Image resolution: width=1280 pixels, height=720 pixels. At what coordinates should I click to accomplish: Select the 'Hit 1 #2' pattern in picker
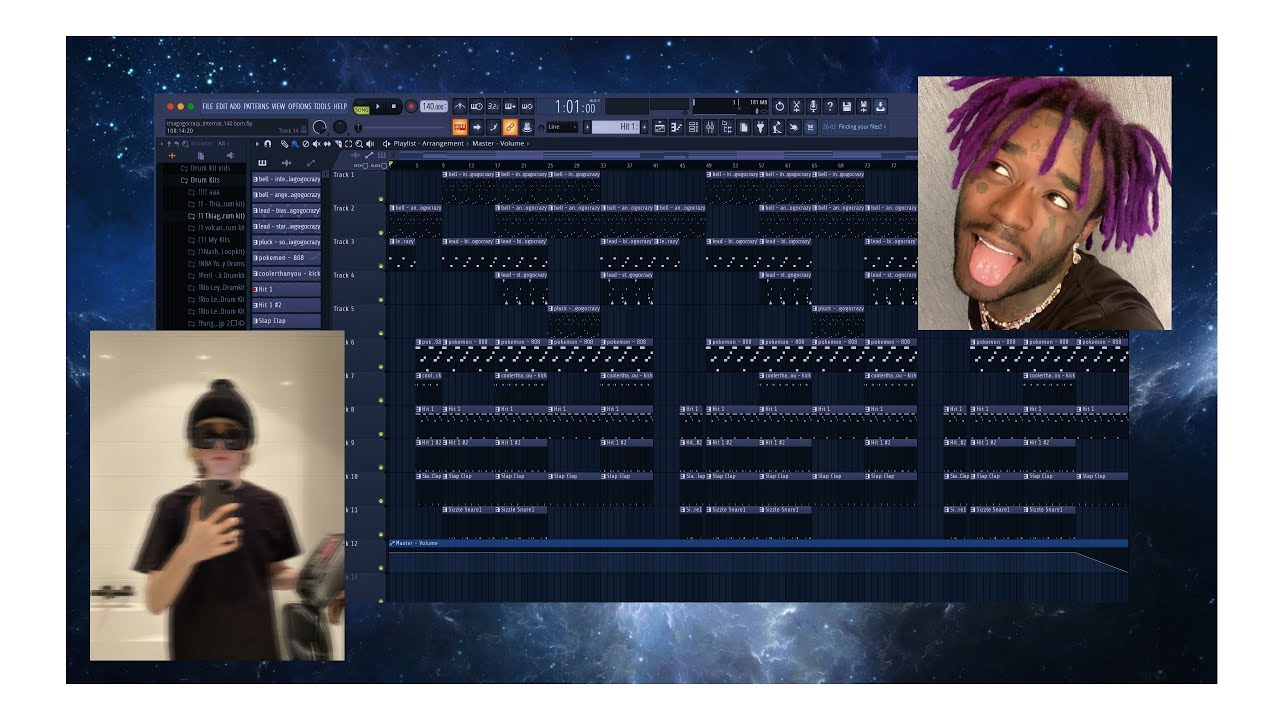(286, 305)
